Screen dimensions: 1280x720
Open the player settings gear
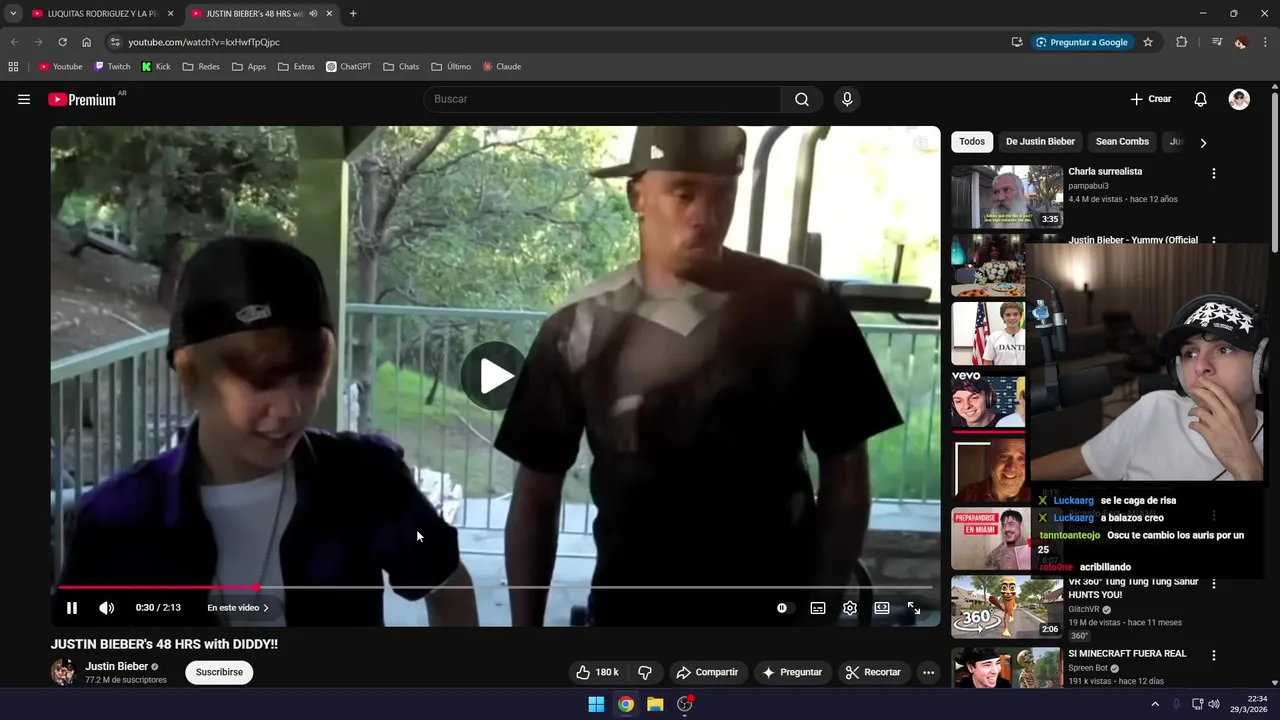pyautogui.click(x=850, y=608)
